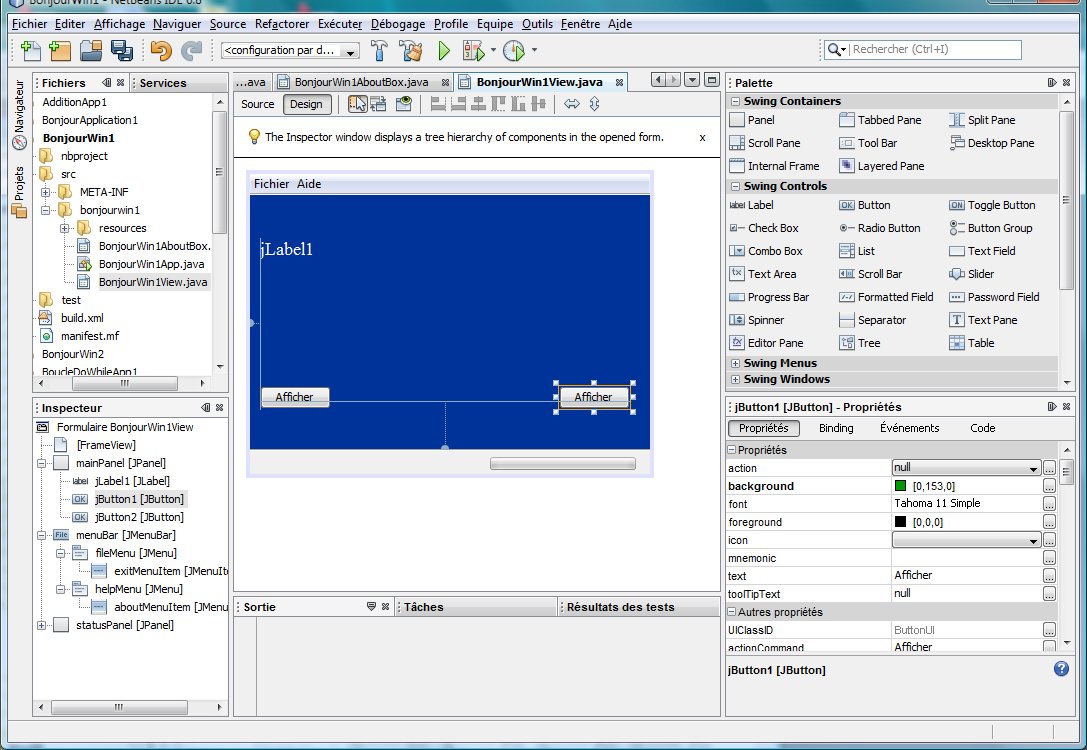Click the Redo toolbar icon
The image size is (1087, 750).
tap(191, 50)
